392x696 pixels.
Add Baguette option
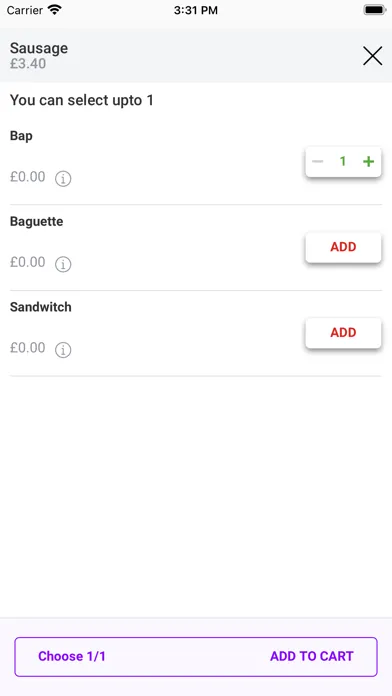343,247
